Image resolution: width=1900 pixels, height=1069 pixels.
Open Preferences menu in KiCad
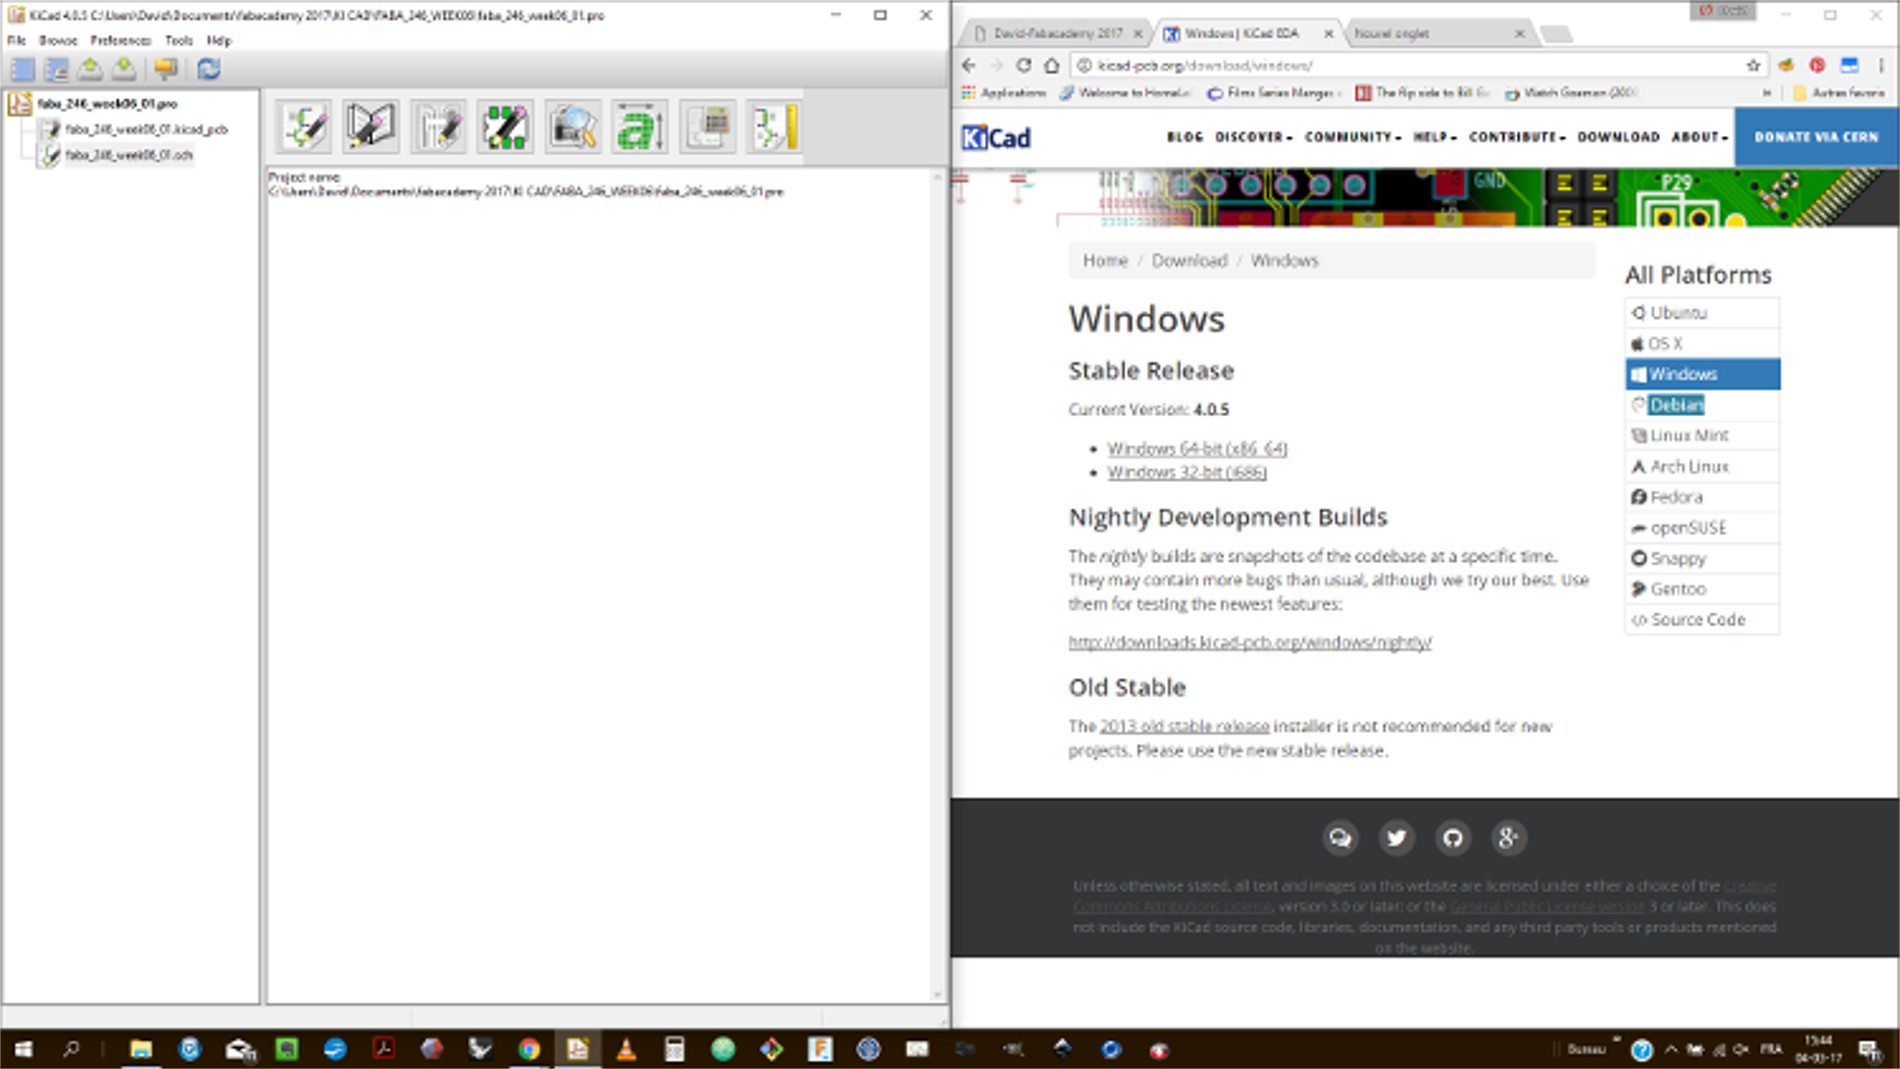121,41
